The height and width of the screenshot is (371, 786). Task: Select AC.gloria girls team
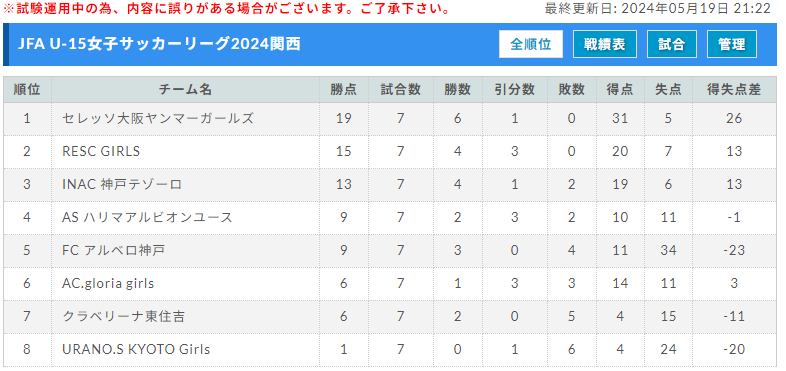coord(108,283)
